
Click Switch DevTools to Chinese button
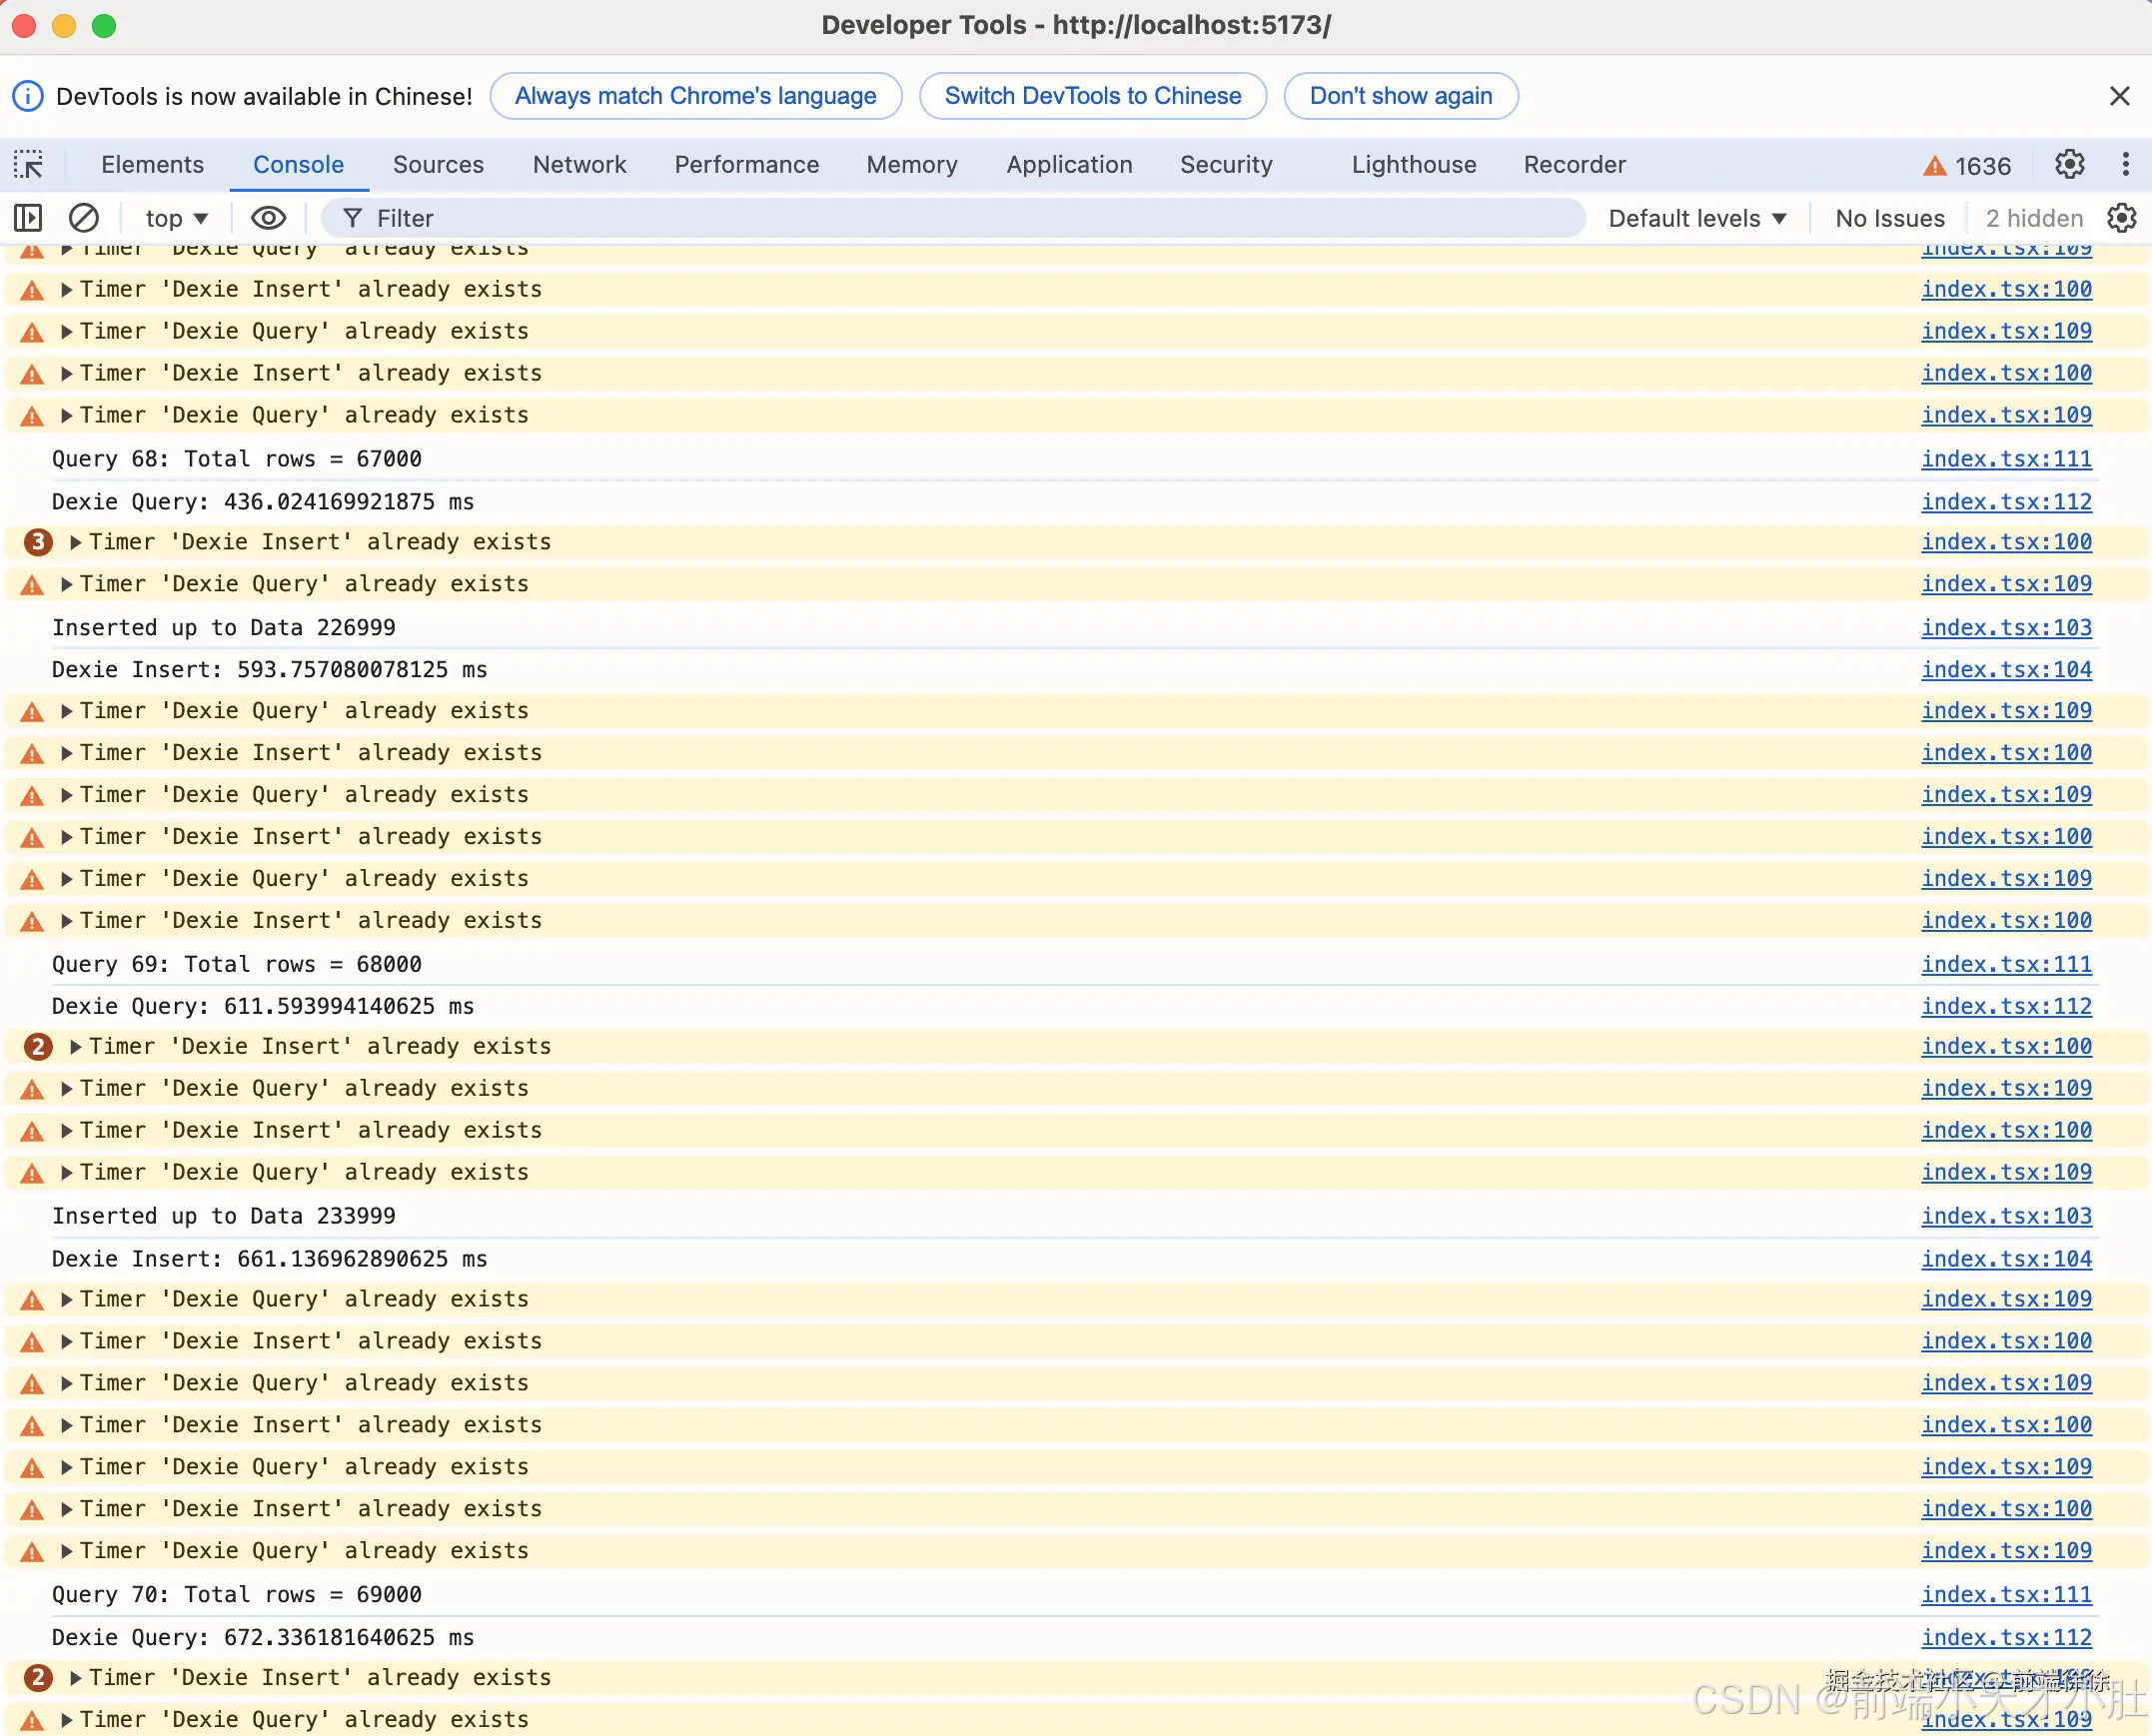coord(1093,96)
